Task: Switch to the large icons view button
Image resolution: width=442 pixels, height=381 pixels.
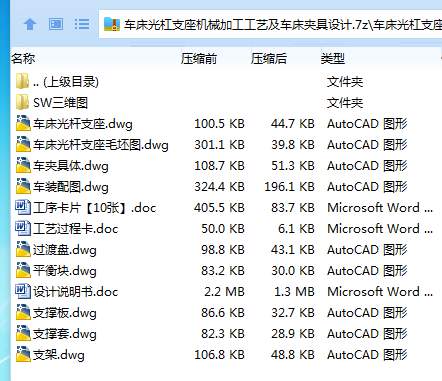Action: [x=56, y=24]
